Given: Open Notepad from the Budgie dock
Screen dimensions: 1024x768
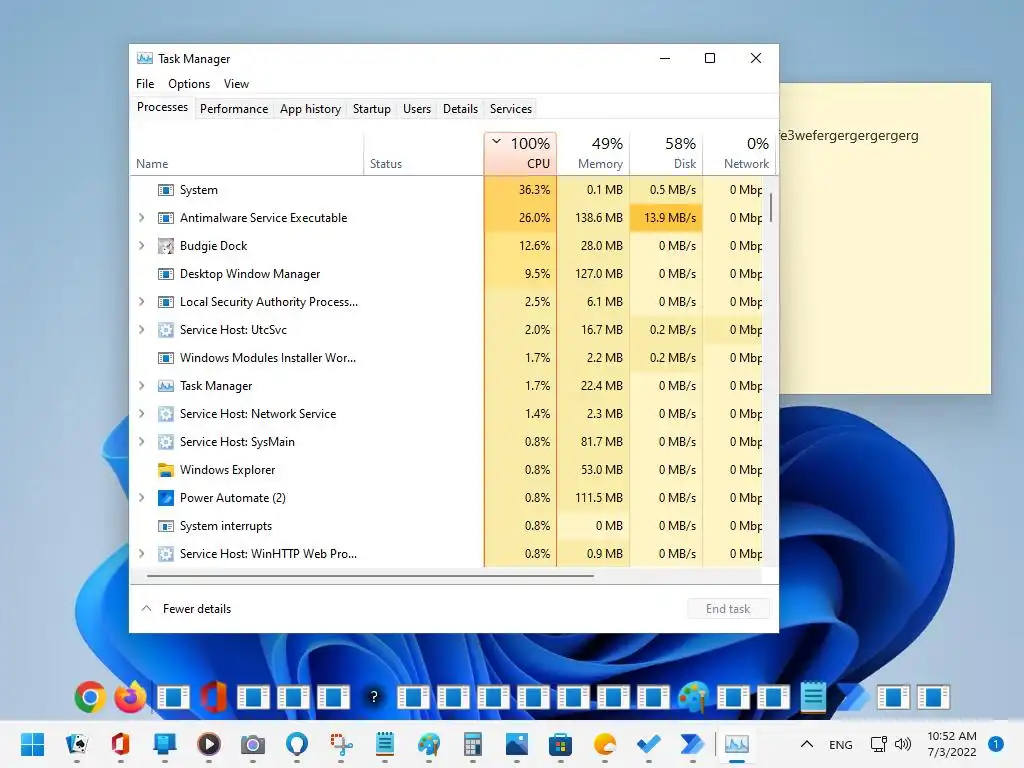Looking at the screenshot, I should coord(813,697).
